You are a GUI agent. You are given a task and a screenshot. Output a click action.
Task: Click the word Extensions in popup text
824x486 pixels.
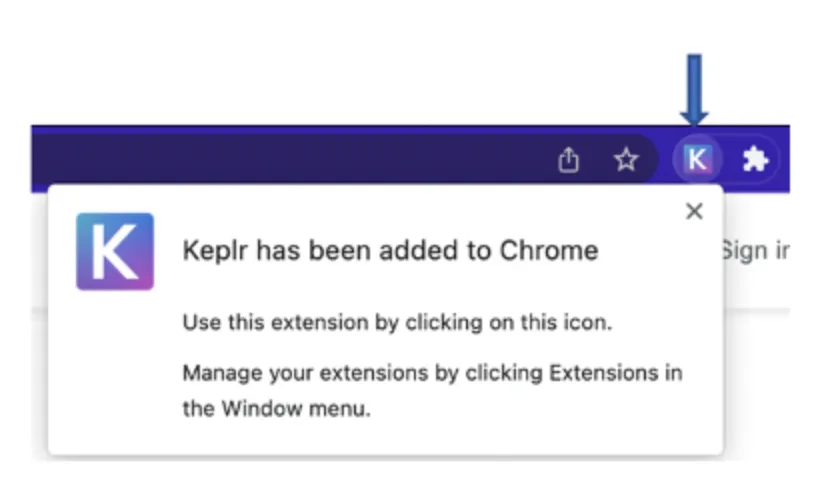[603, 373]
